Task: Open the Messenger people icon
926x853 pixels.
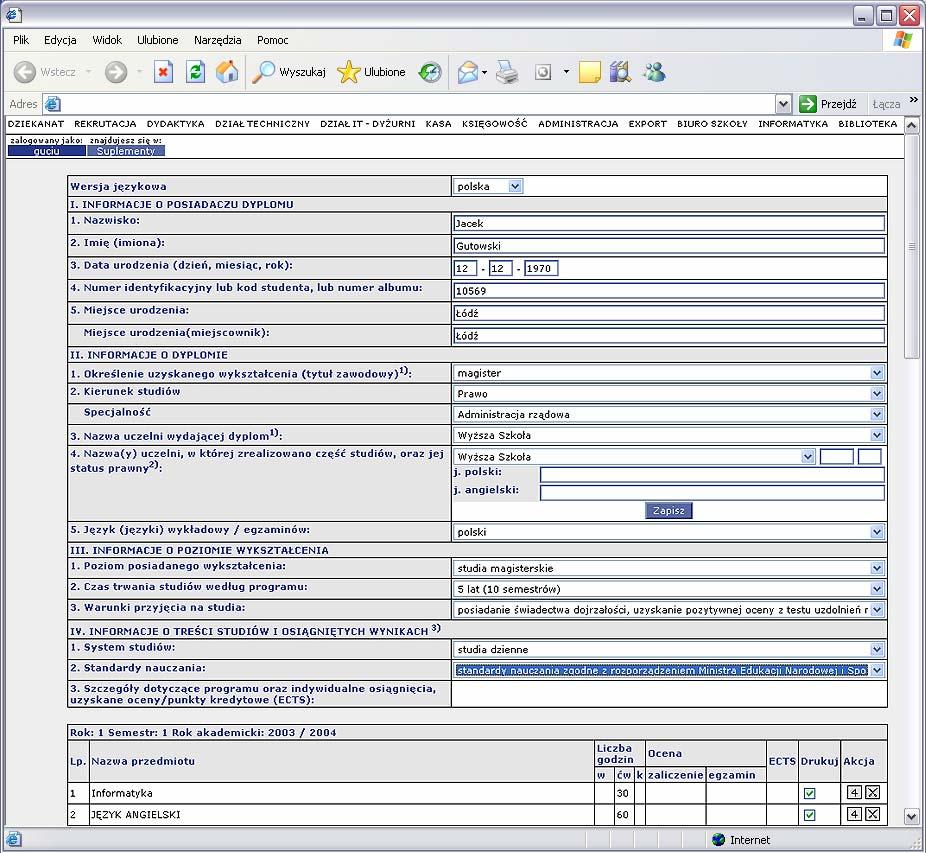Action: 655,72
